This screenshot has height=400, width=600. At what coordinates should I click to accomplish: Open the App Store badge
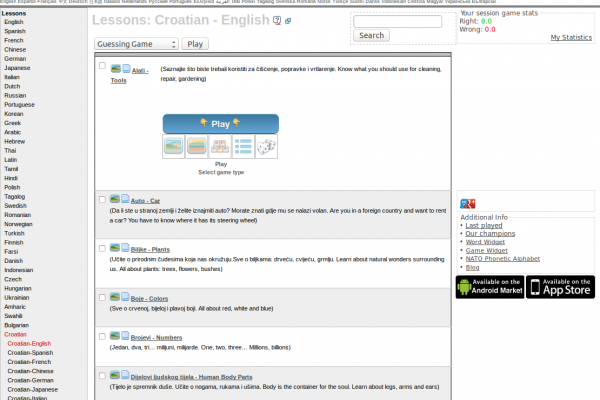[561, 287]
